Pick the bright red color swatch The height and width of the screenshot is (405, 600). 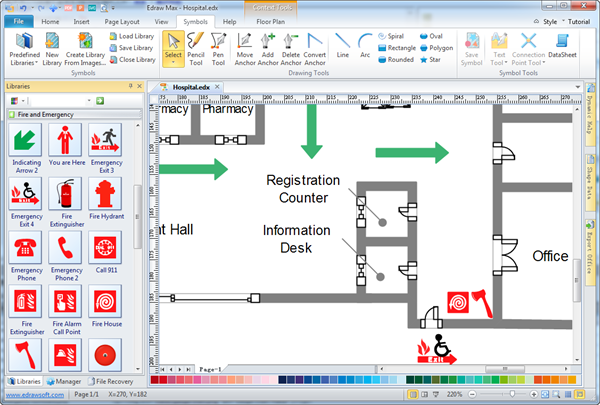(163, 379)
